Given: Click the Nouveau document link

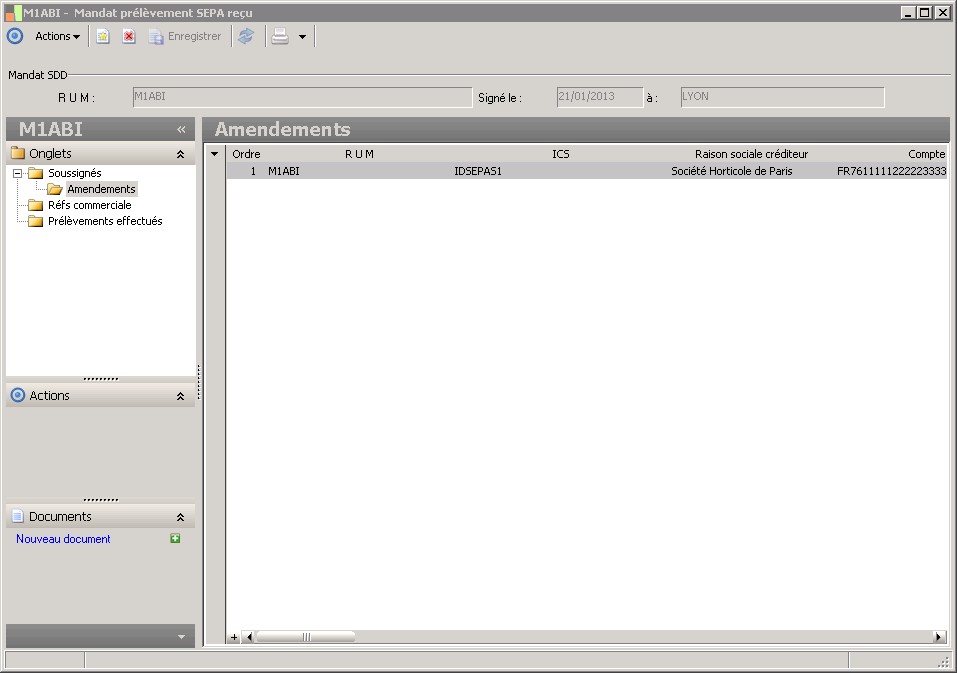Looking at the screenshot, I should pyautogui.click(x=63, y=539).
